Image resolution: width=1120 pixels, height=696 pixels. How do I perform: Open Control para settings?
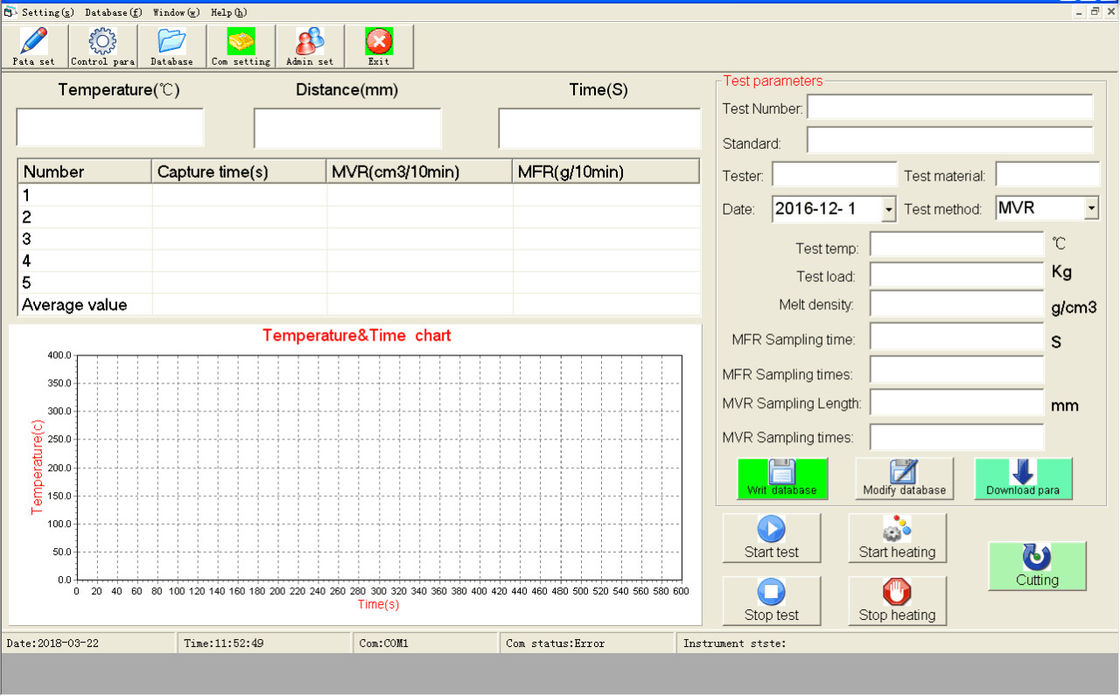coord(102,46)
